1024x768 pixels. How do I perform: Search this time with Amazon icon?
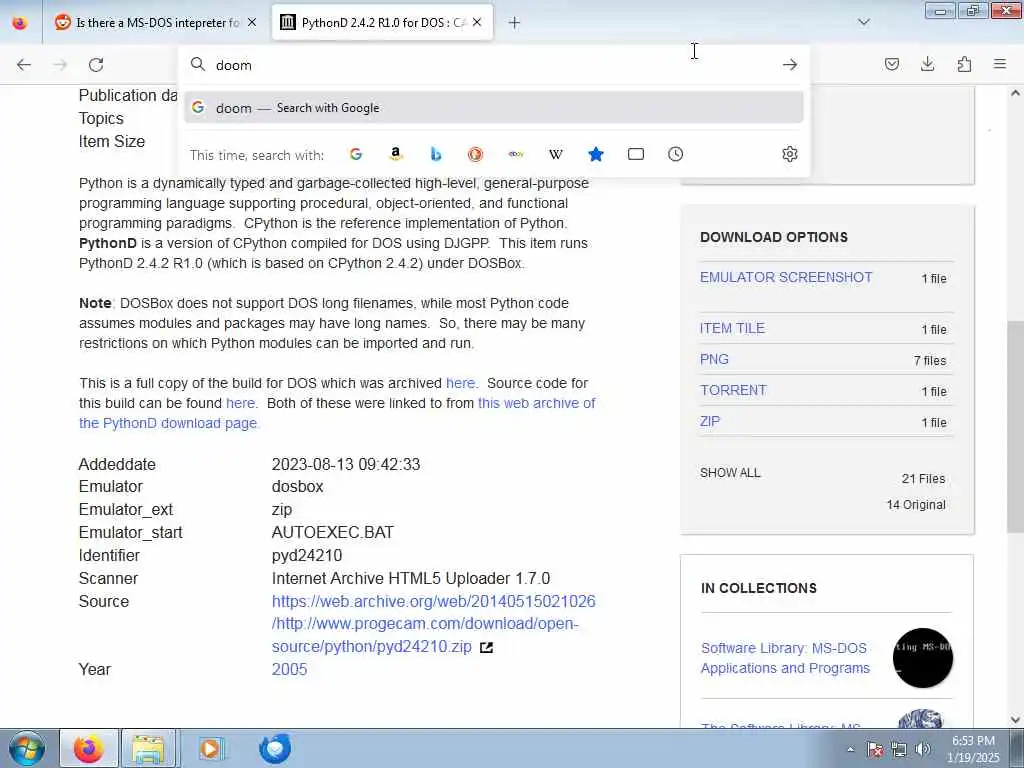(x=395, y=154)
